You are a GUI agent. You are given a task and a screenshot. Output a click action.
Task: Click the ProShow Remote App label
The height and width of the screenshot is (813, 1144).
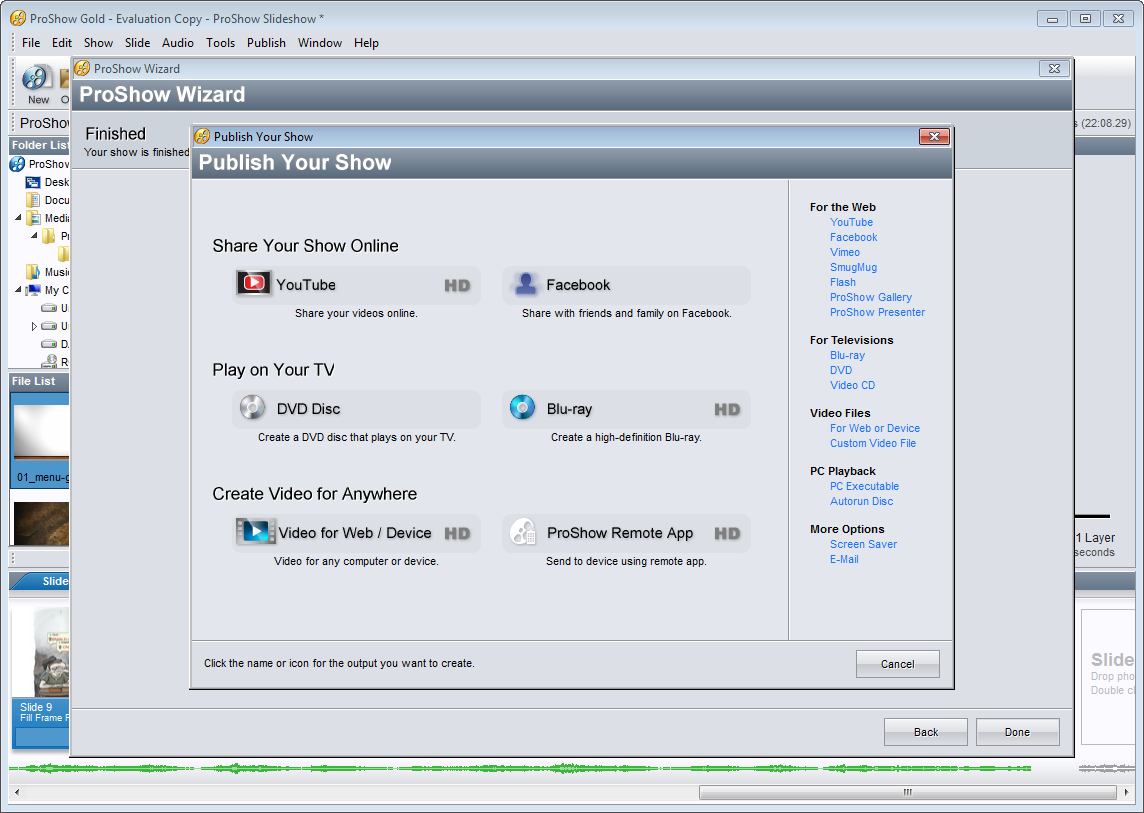tap(620, 533)
